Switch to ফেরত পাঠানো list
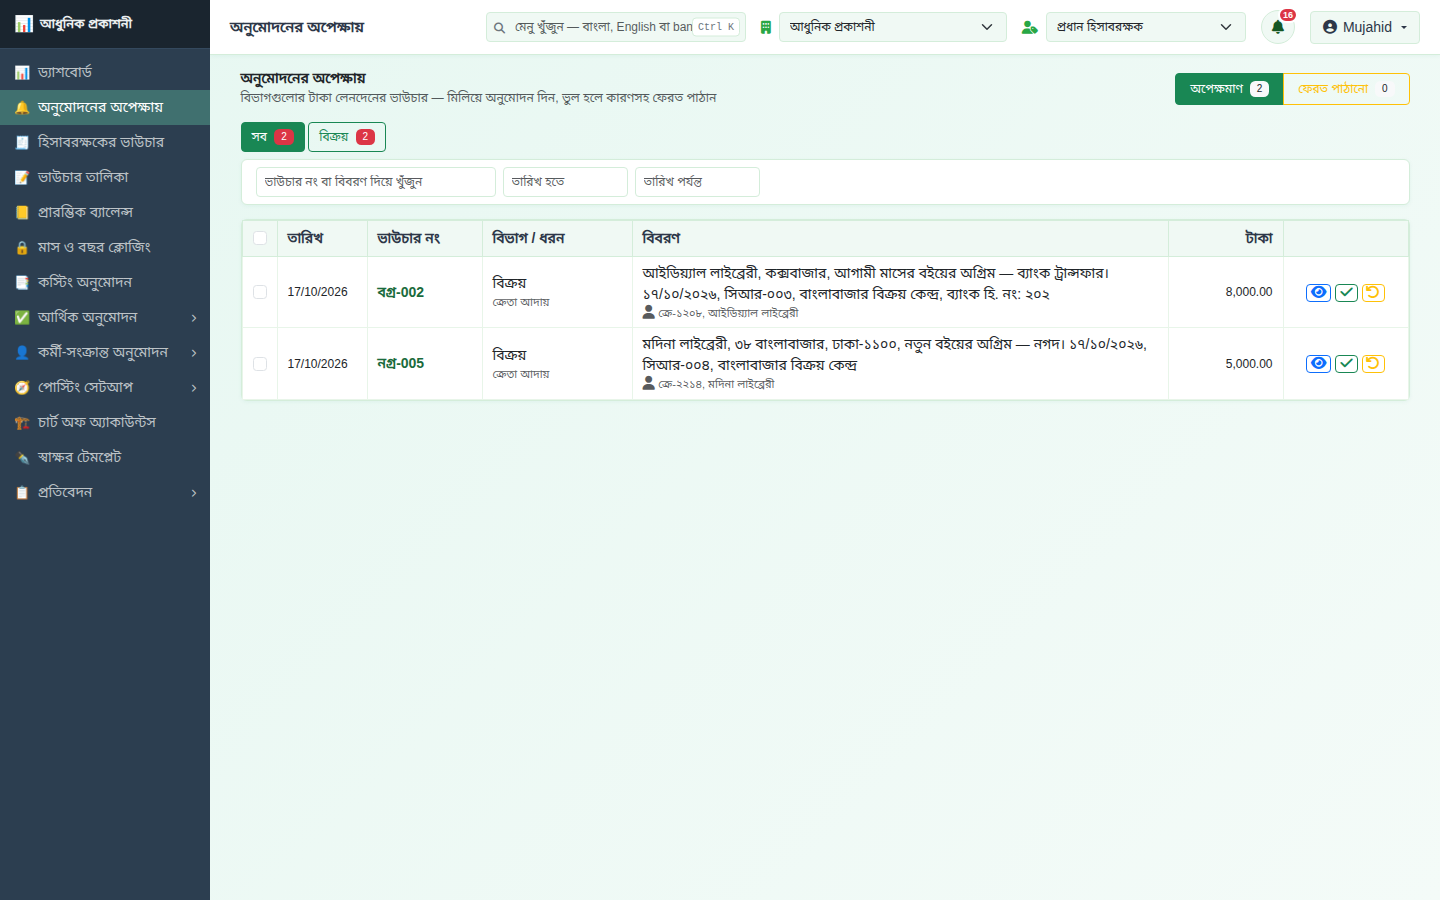The image size is (1440, 900). click(x=1346, y=89)
